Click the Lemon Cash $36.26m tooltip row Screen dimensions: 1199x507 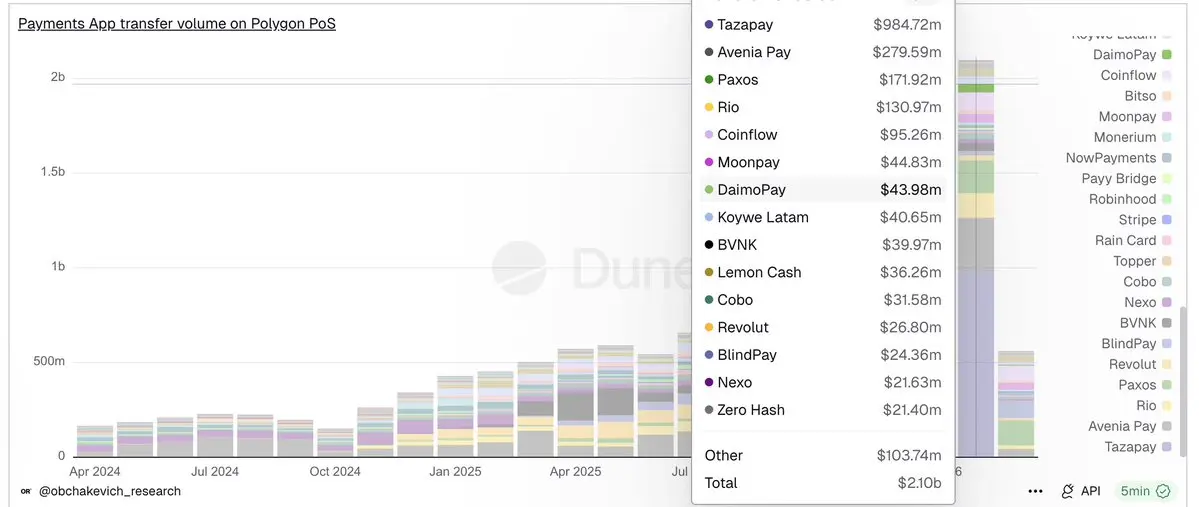[823, 273]
